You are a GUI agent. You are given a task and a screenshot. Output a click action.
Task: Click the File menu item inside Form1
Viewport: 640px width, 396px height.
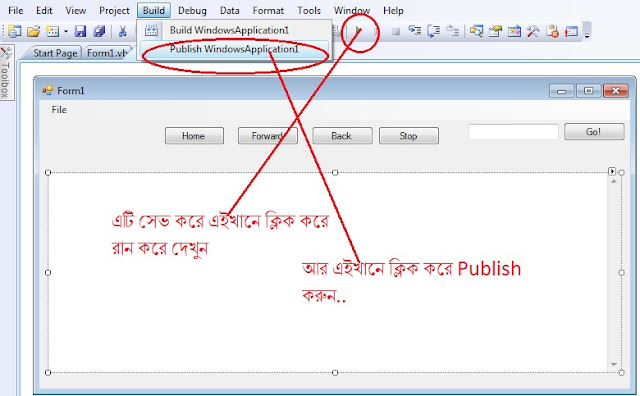pyautogui.click(x=59, y=110)
